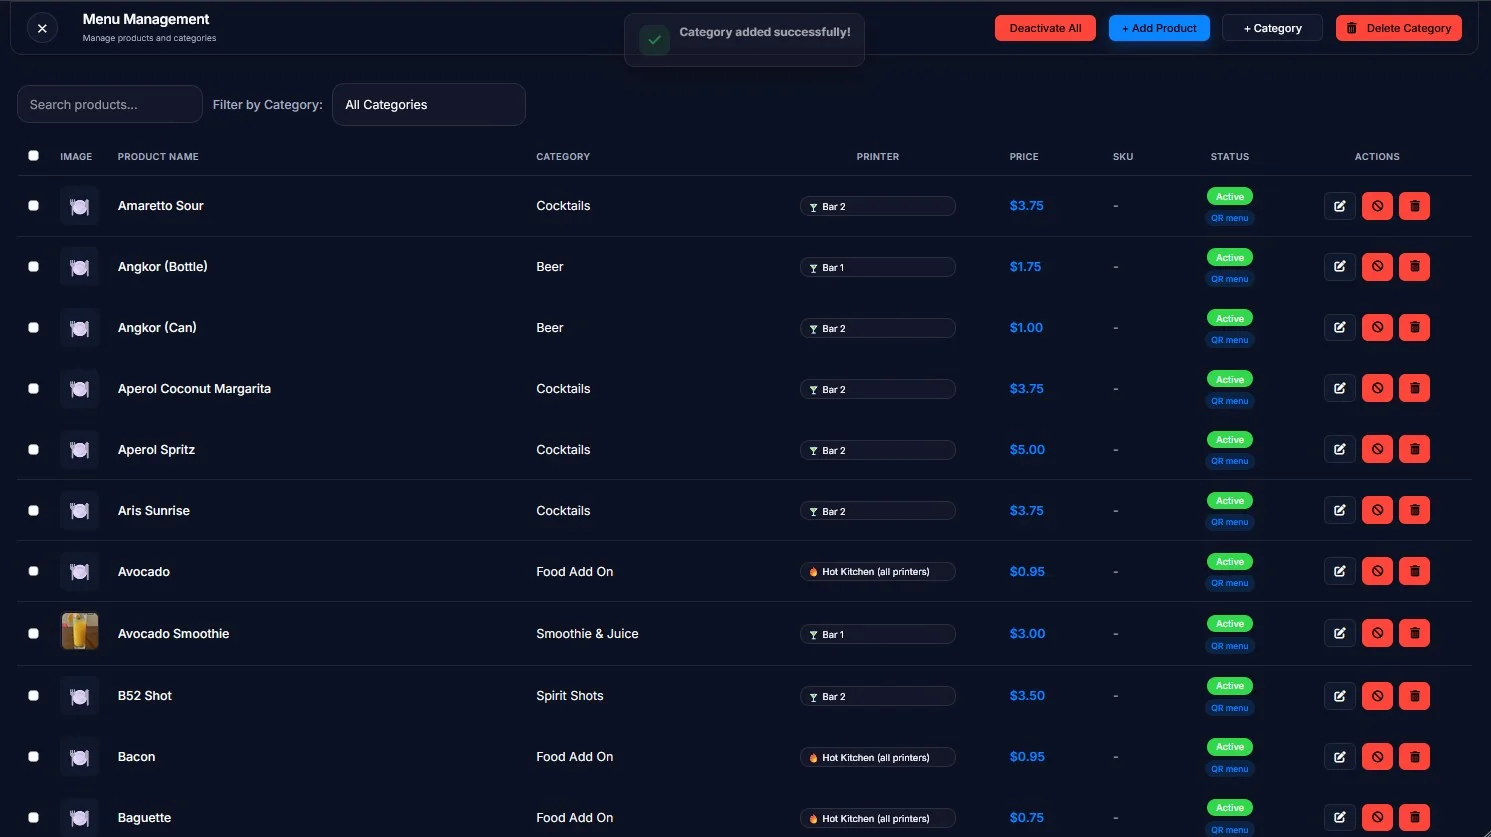The image size is (1491, 837).
Task: Open the Avocado Smoothie product image
Action: pos(80,632)
